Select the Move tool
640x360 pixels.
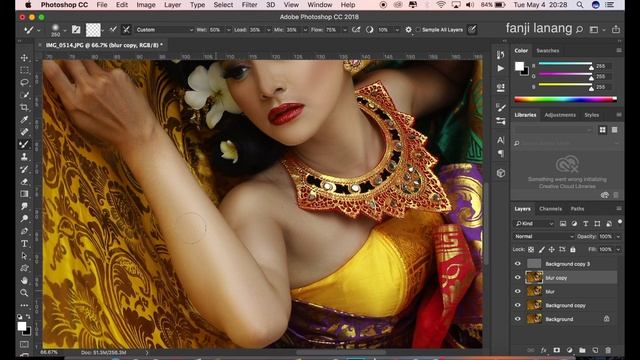point(24,58)
